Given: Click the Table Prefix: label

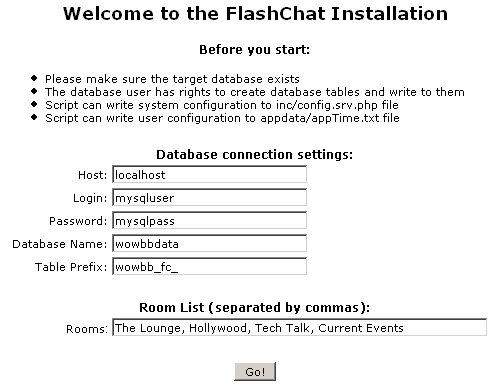Looking at the screenshot, I should click(x=71, y=267).
